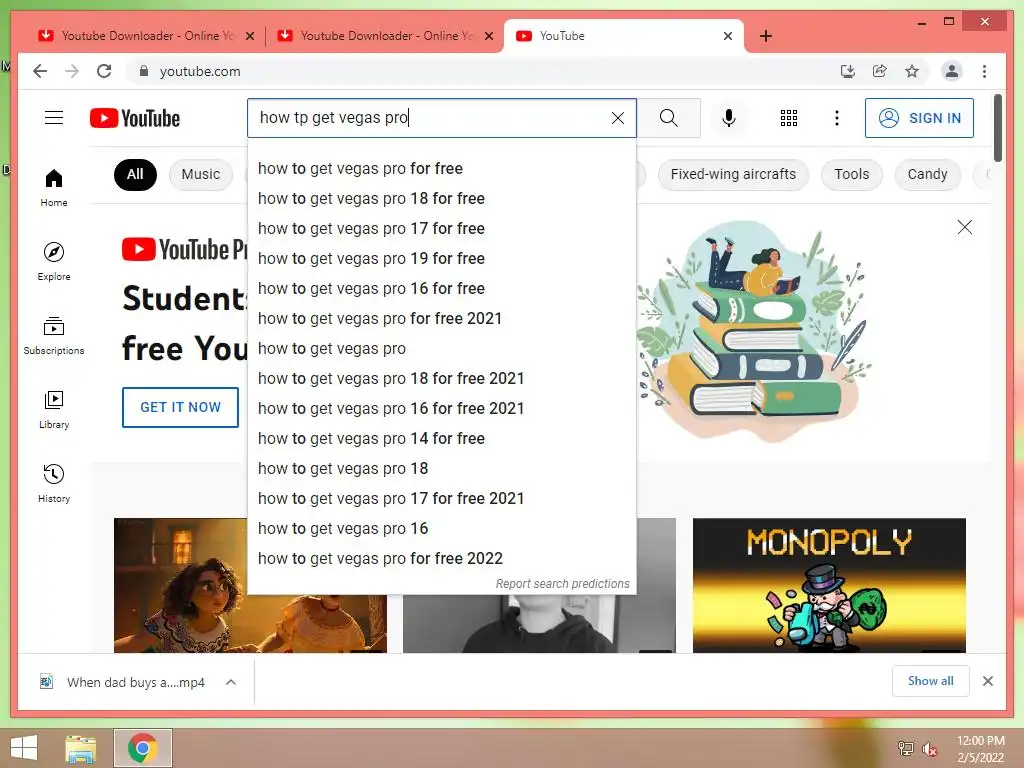Go back in Chrome
This screenshot has width=1024, height=768.
(40, 71)
